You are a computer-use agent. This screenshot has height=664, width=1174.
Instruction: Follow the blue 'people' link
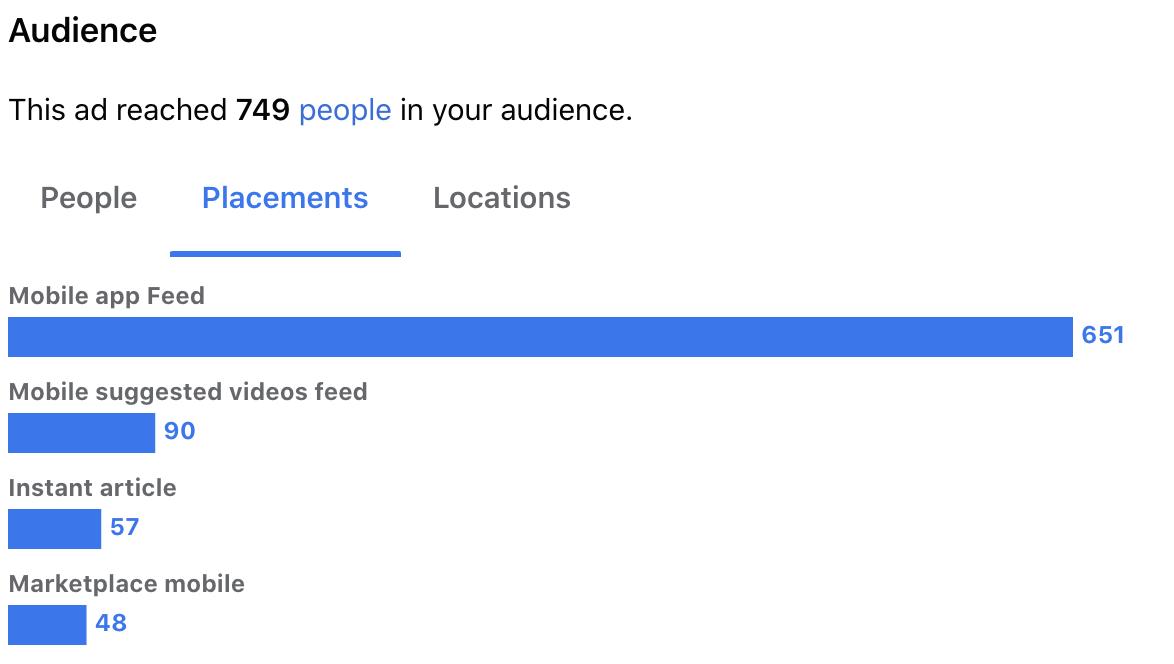(344, 111)
